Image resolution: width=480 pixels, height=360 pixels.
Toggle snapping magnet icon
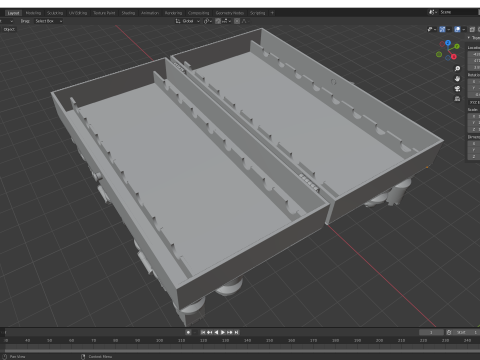click(218, 21)
